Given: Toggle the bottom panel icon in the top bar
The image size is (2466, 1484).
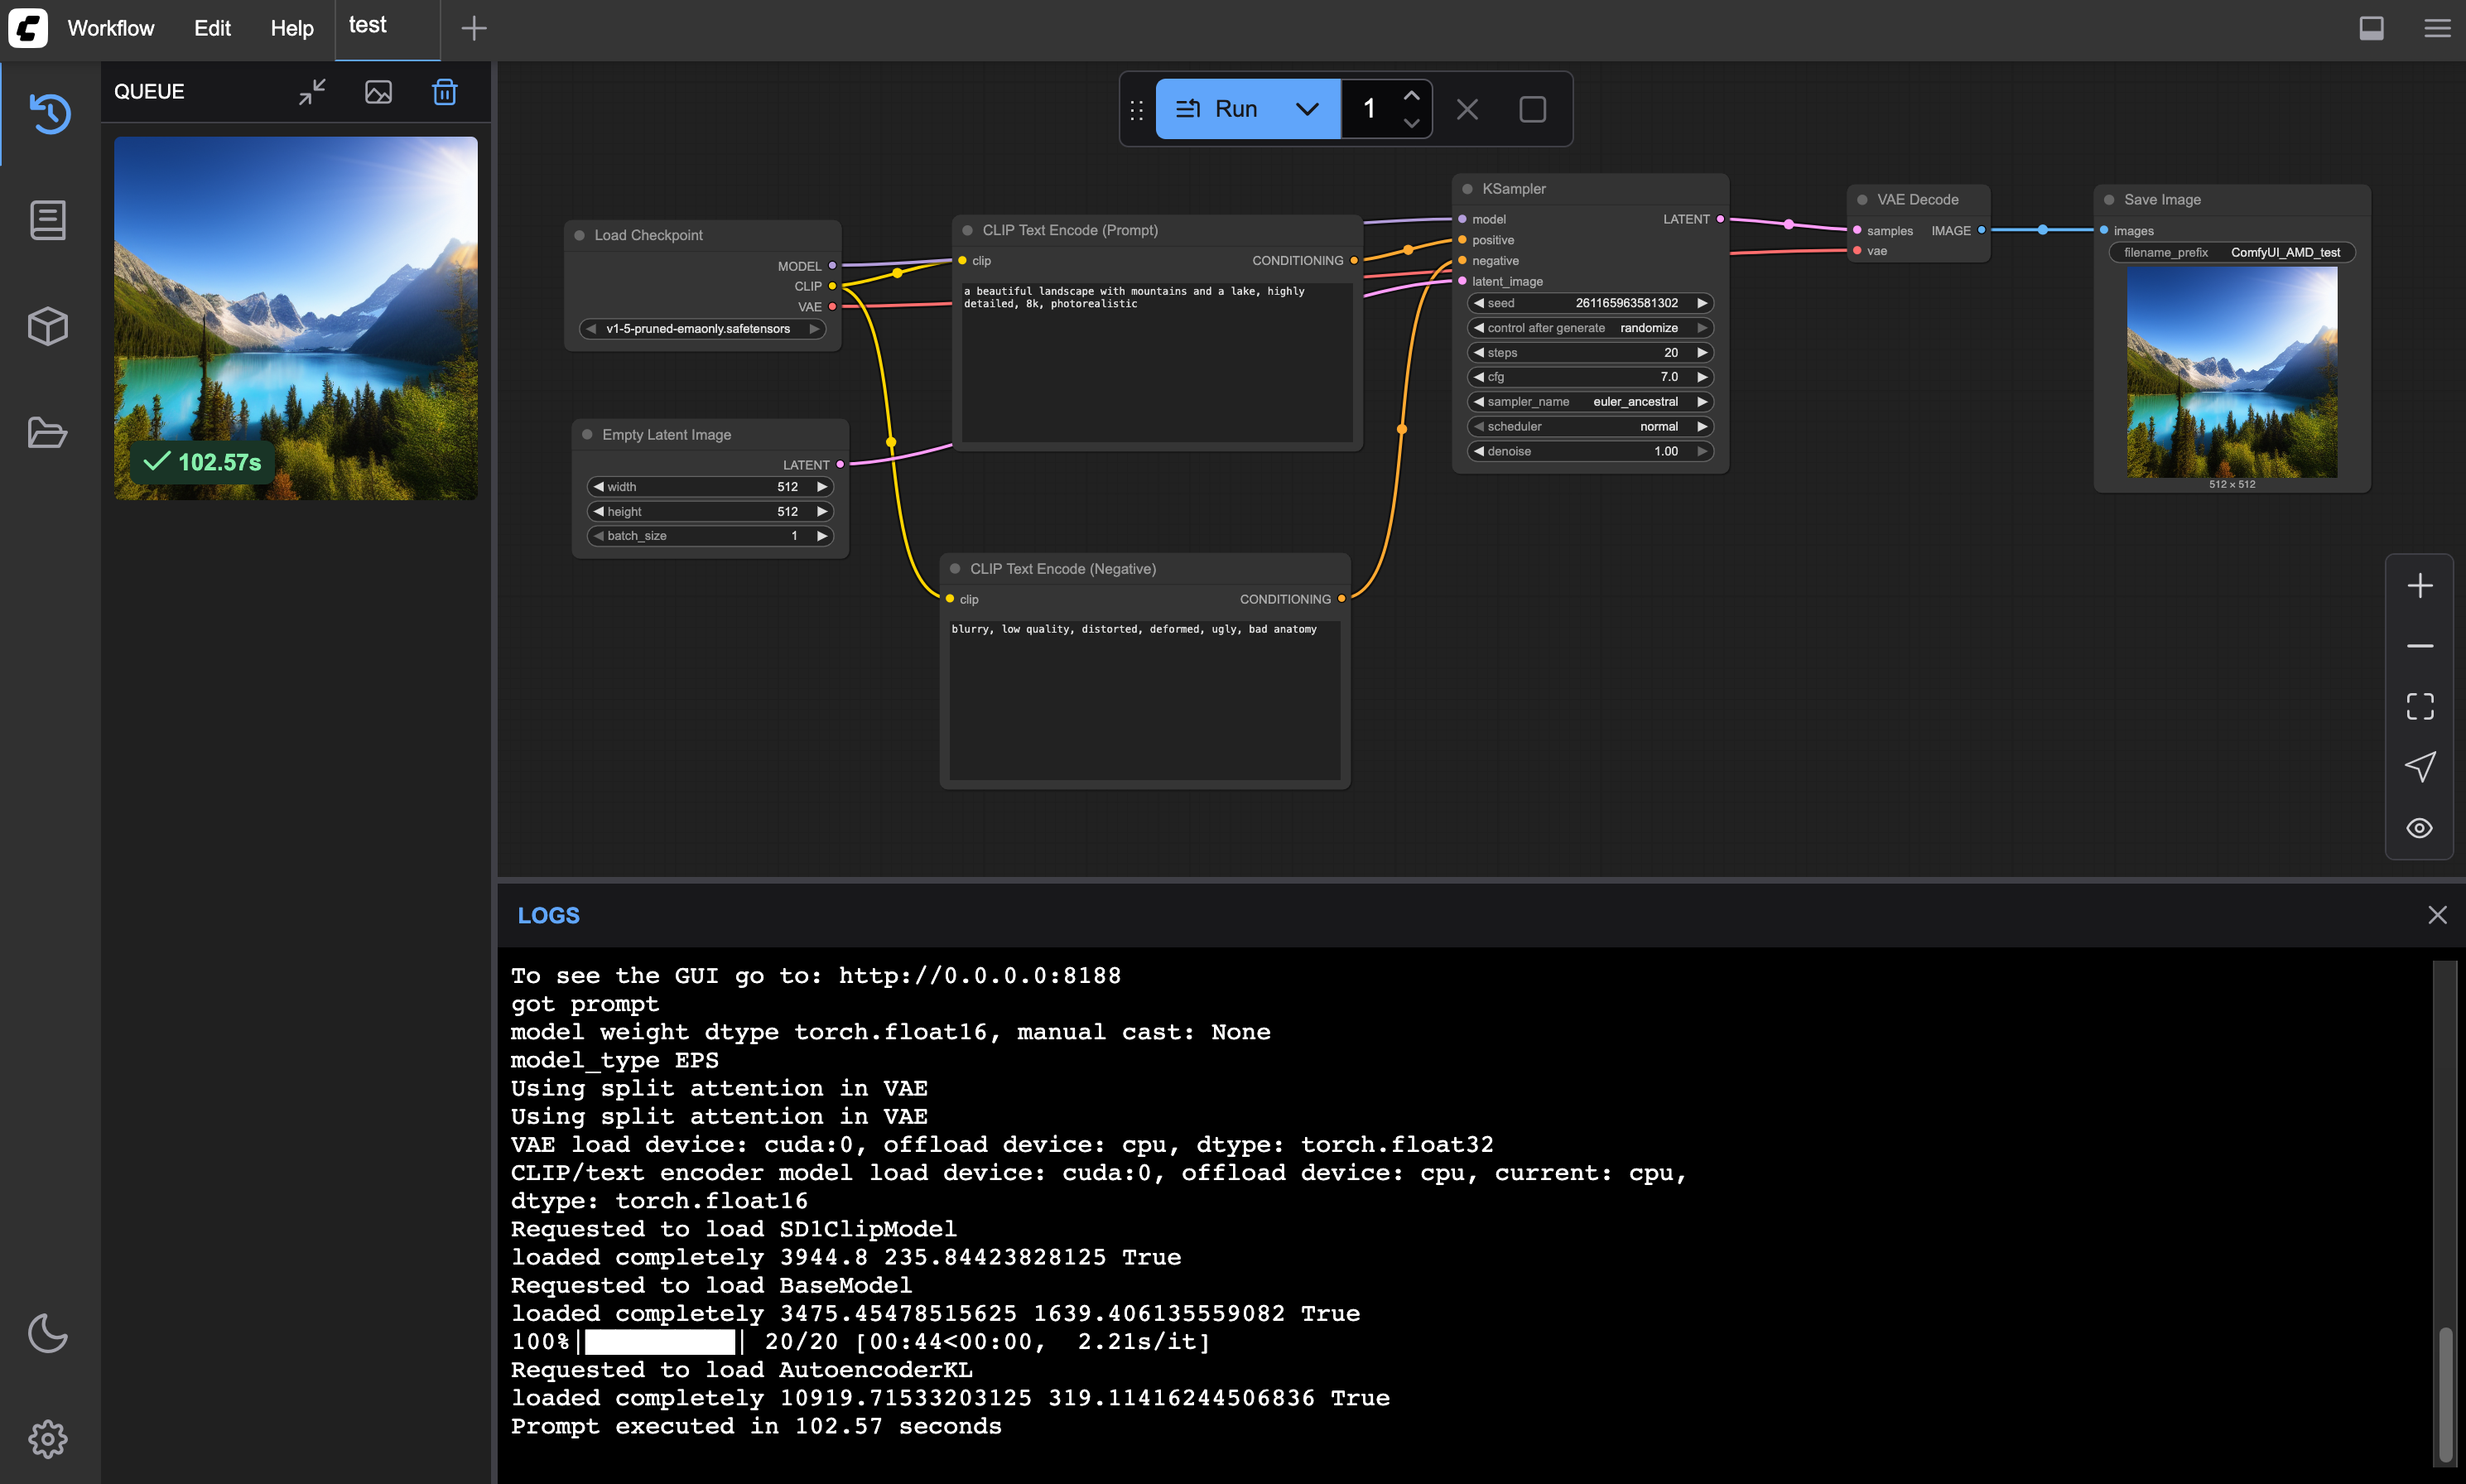Looking at the screenshot, I should tap(2371, 28).
